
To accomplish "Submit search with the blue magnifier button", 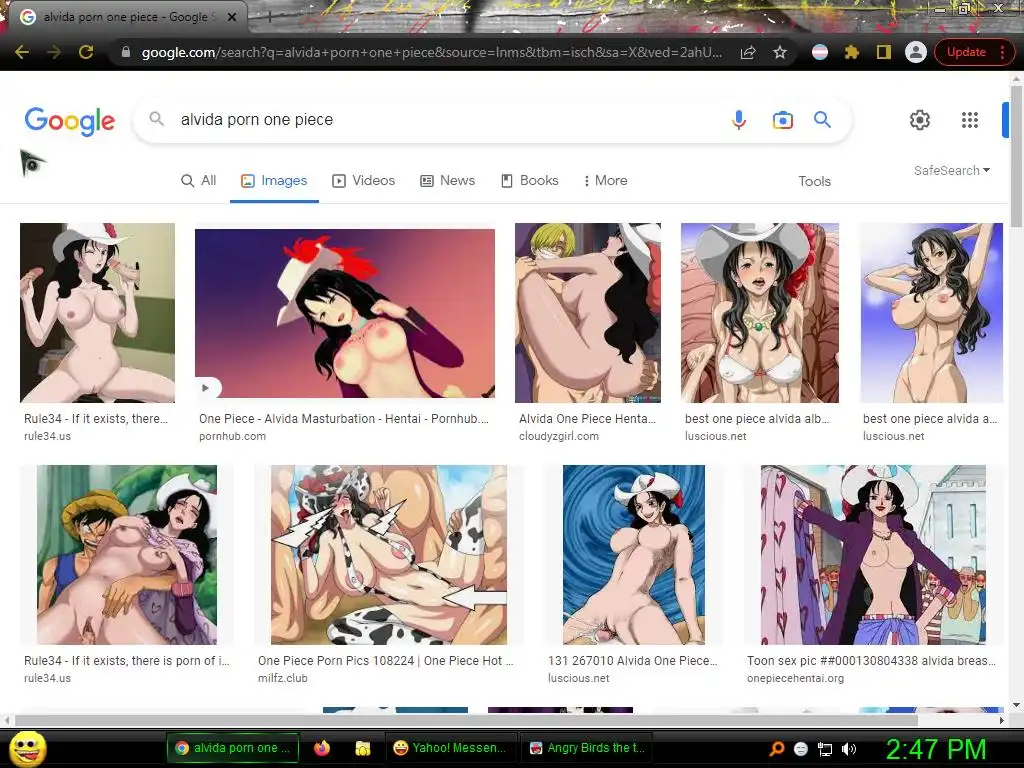I will (822, 120).
